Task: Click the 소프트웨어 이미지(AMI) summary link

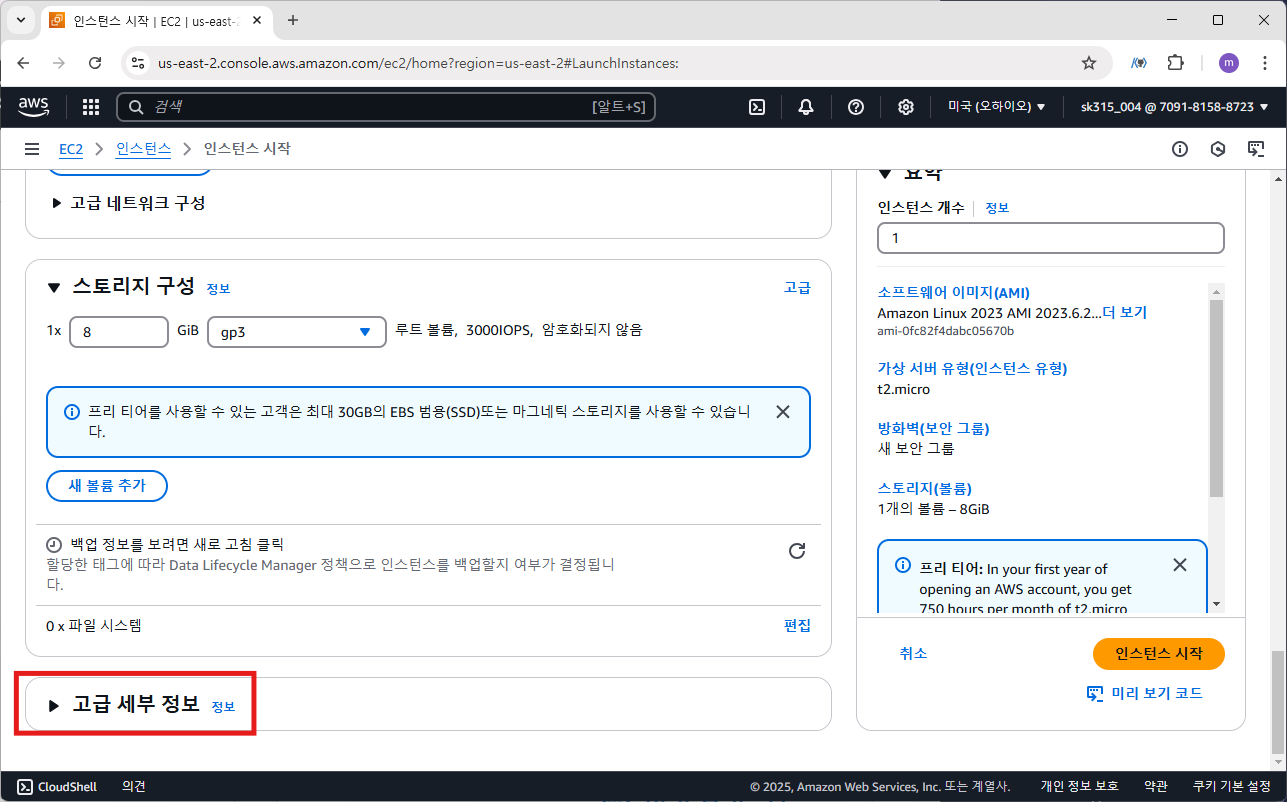Action: pyautogui.click(x=953, y=292)
